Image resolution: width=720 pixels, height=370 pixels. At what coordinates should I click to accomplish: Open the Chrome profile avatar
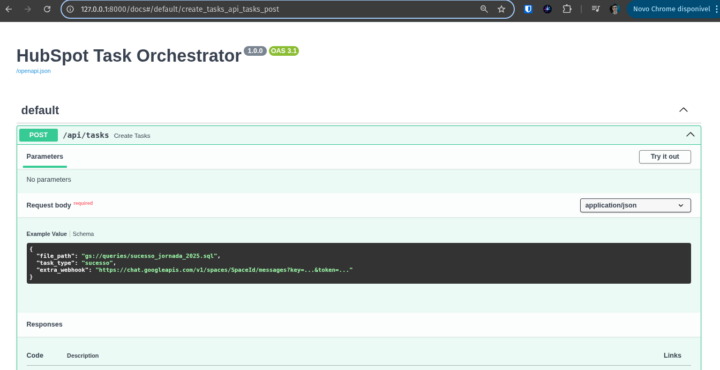pos(615,9)
